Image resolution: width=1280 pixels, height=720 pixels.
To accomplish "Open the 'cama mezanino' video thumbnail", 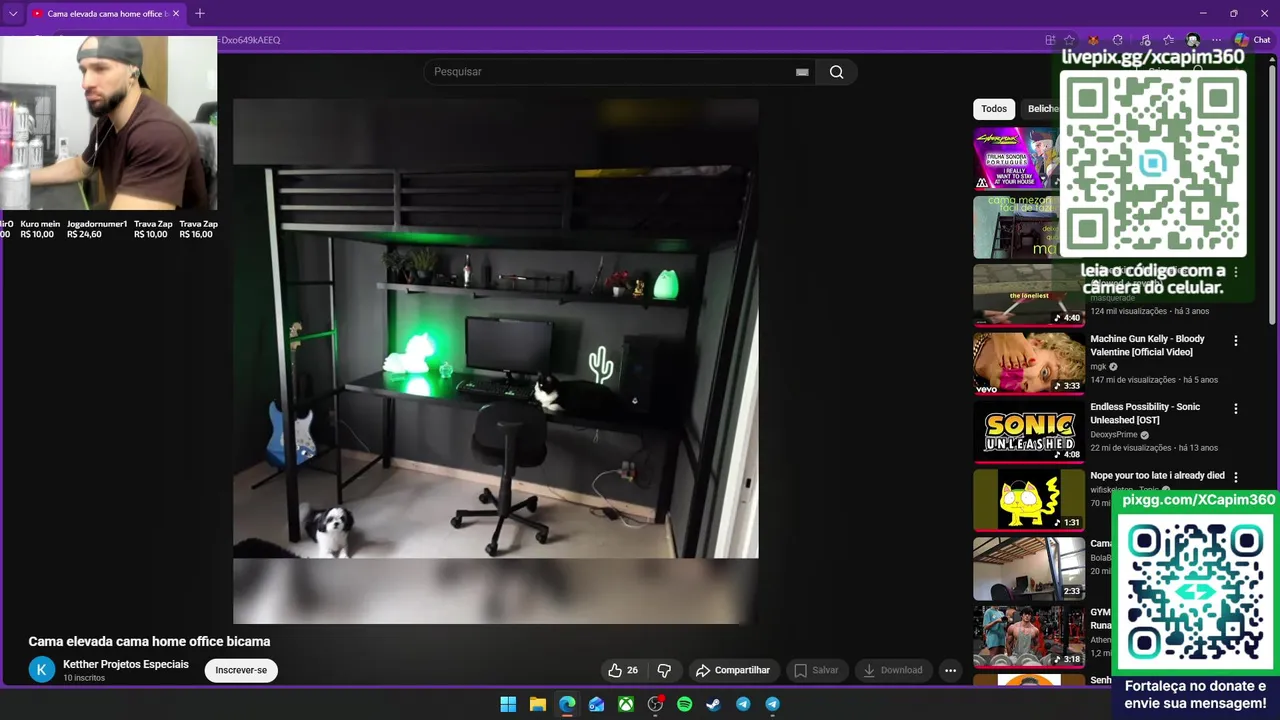I will coord(1016,227).
